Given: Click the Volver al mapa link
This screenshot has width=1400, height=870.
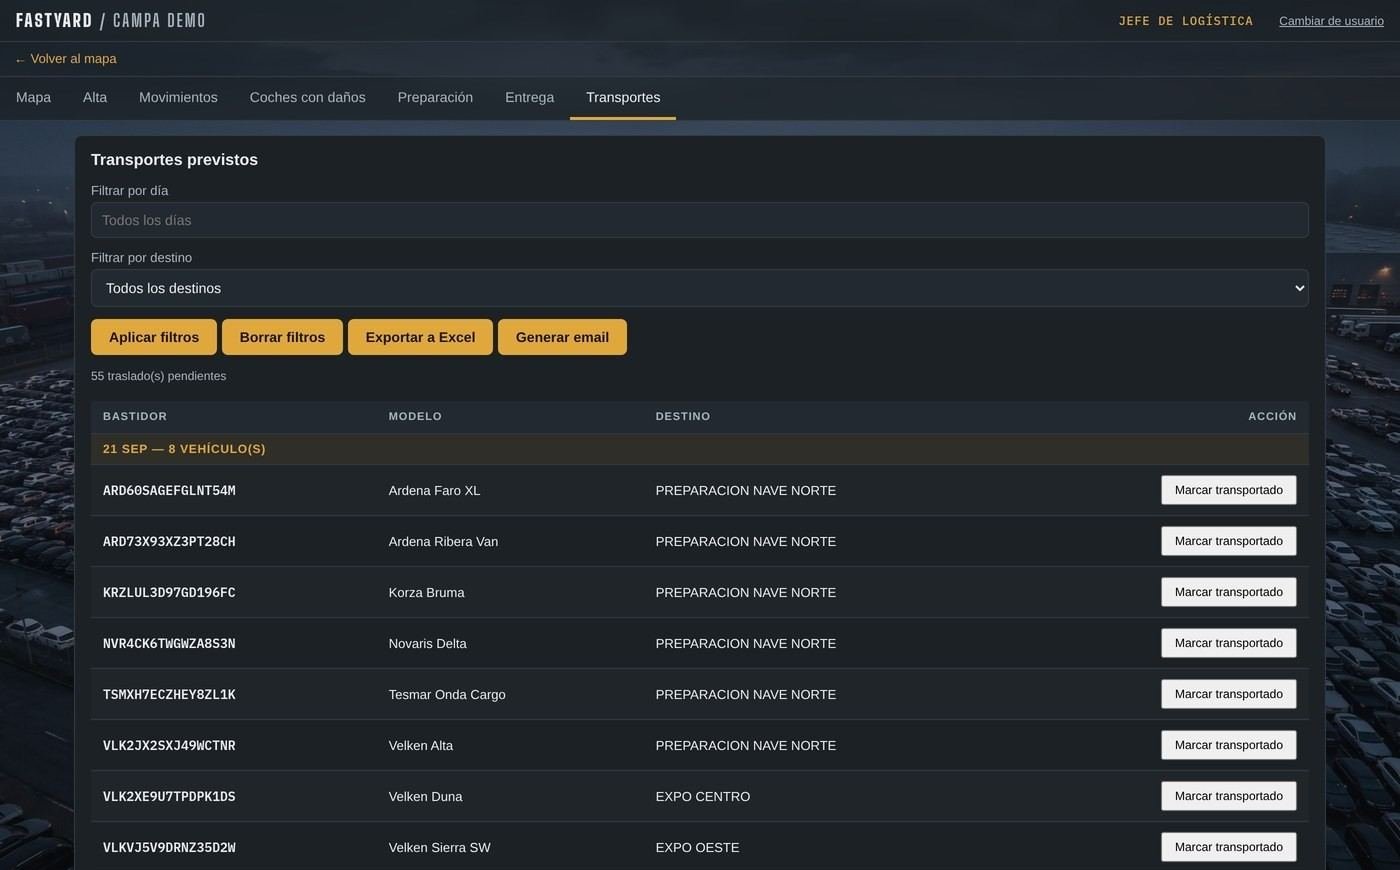Looking at the screenshot, I should click(x=66, y=59).
